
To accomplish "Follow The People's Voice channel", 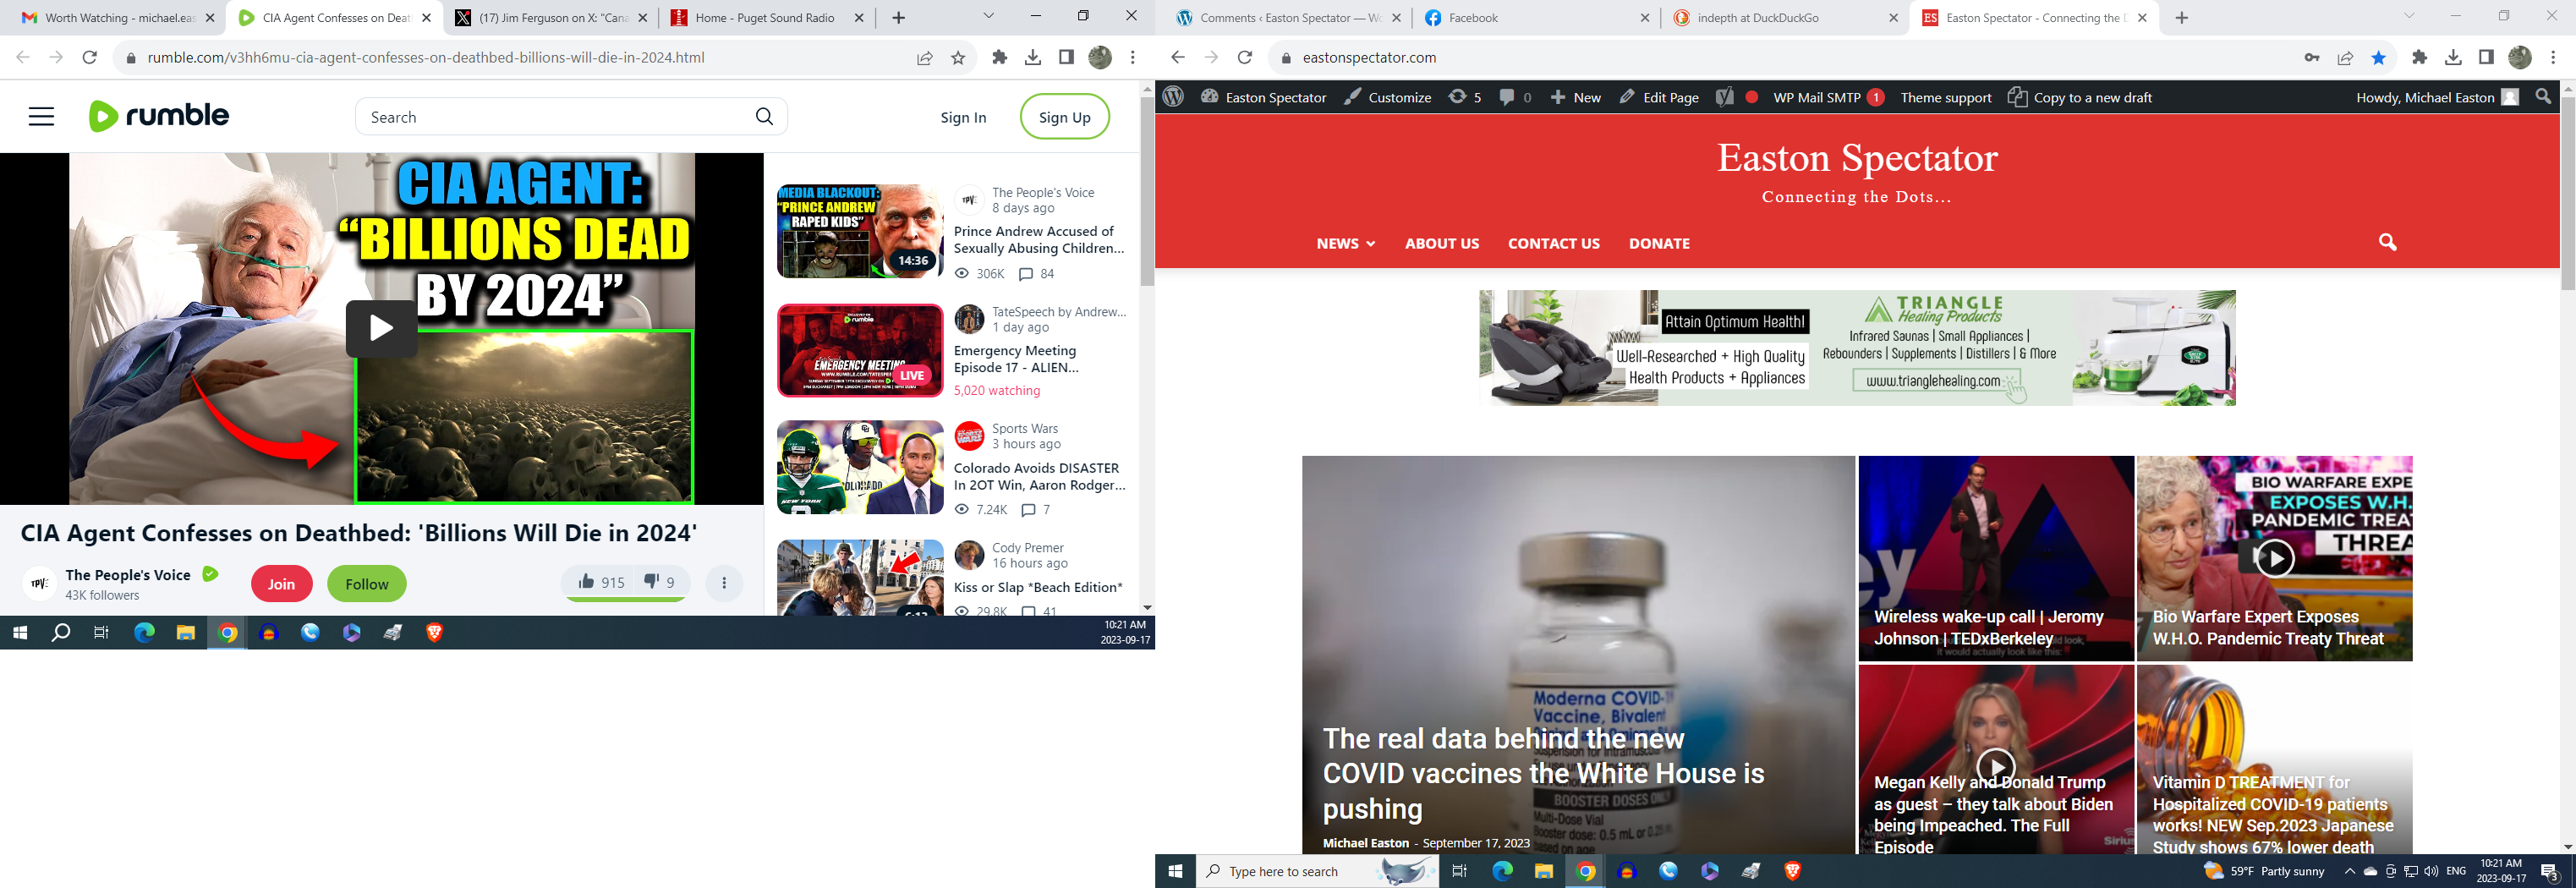I will point(366,584).
